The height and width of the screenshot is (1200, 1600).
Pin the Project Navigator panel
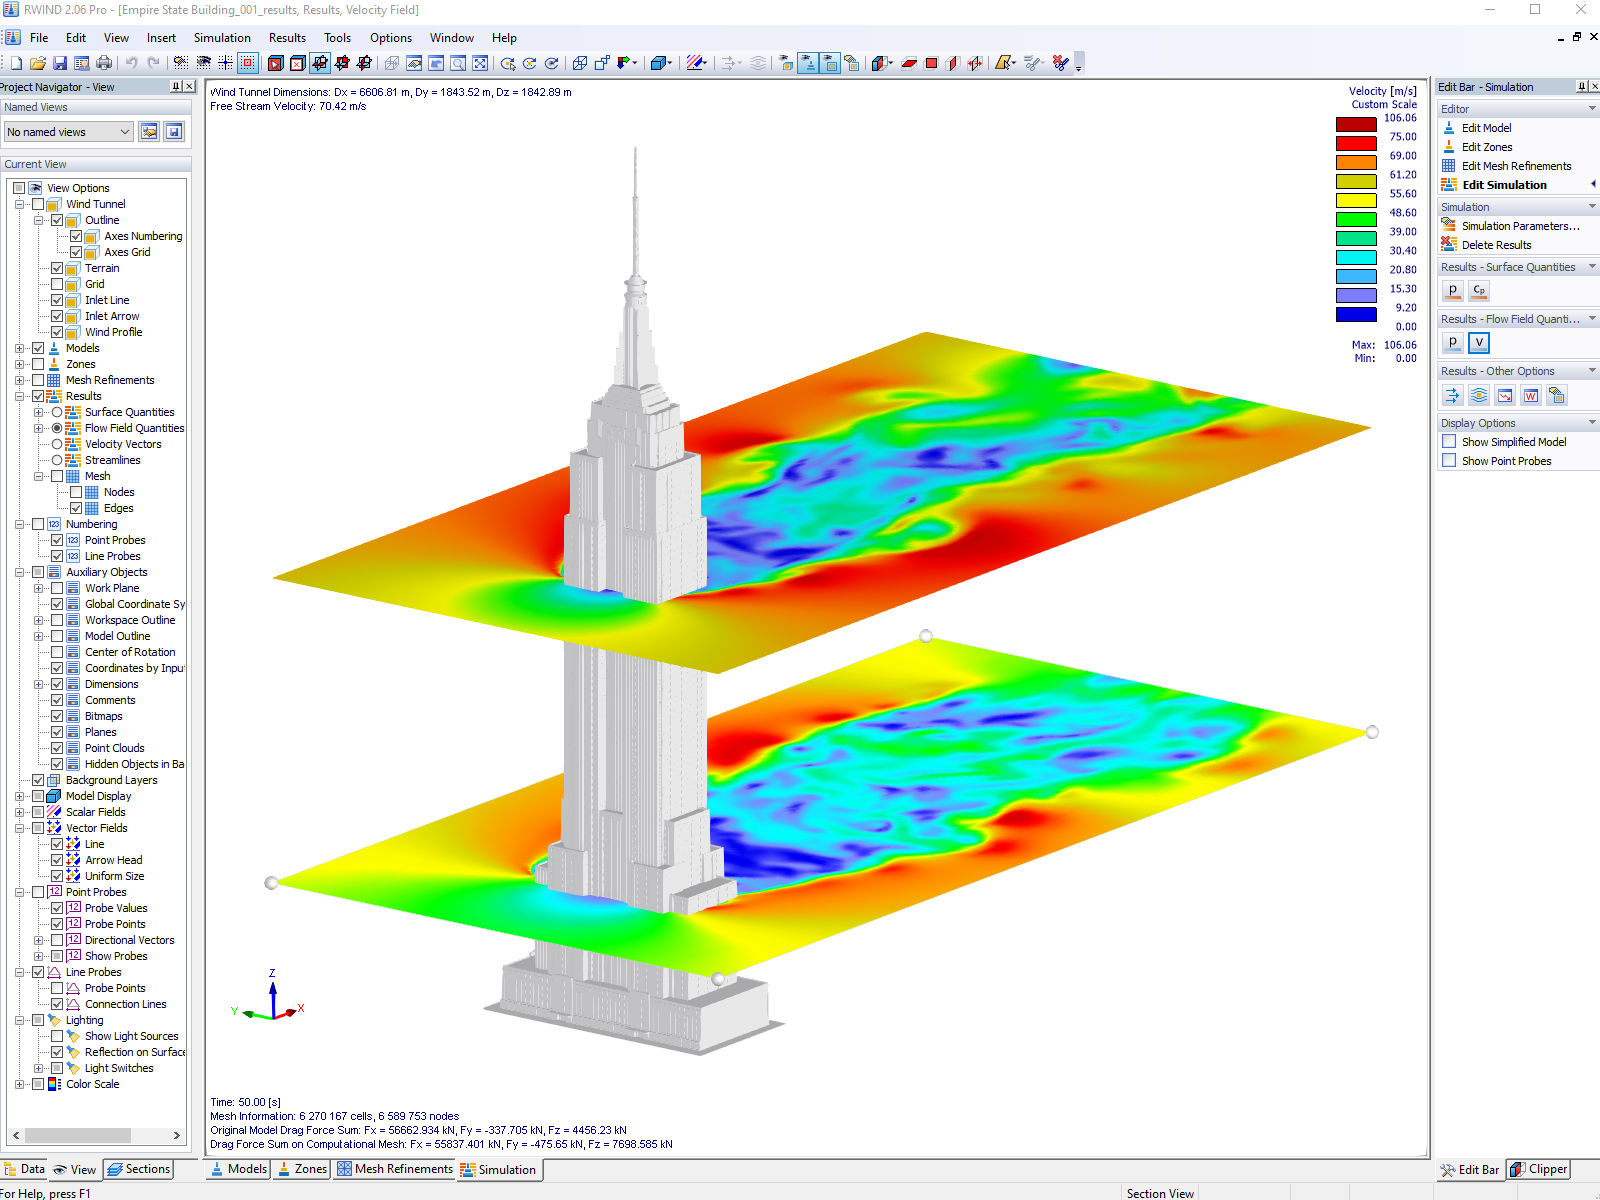(x=176, y=87)
